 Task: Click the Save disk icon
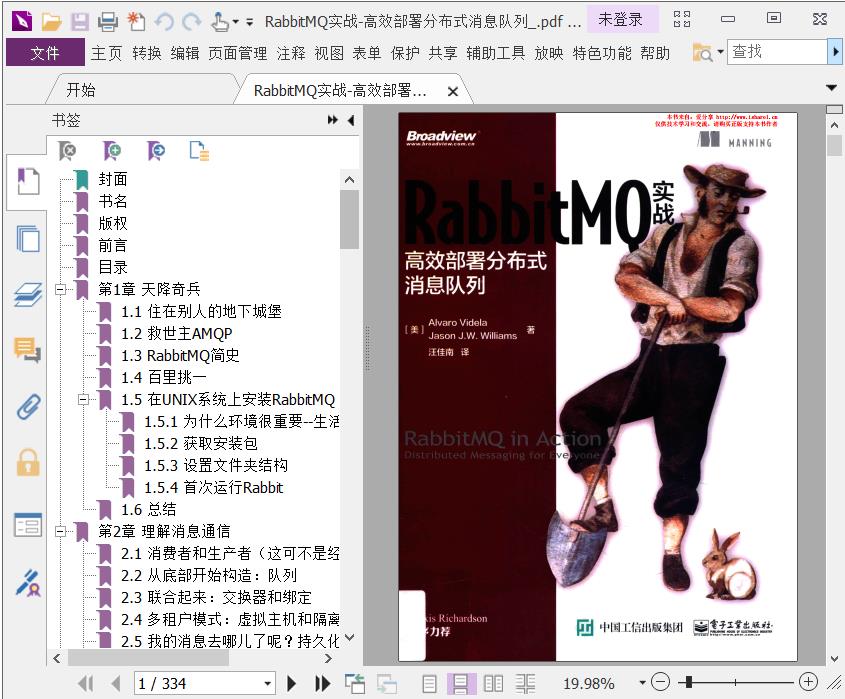pos(80,22)
